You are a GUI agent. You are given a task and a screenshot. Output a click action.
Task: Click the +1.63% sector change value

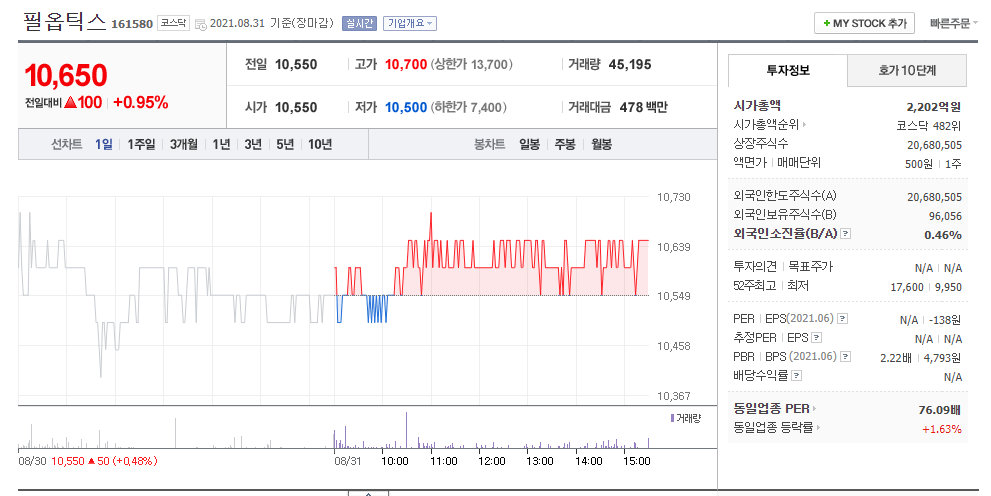942,429
